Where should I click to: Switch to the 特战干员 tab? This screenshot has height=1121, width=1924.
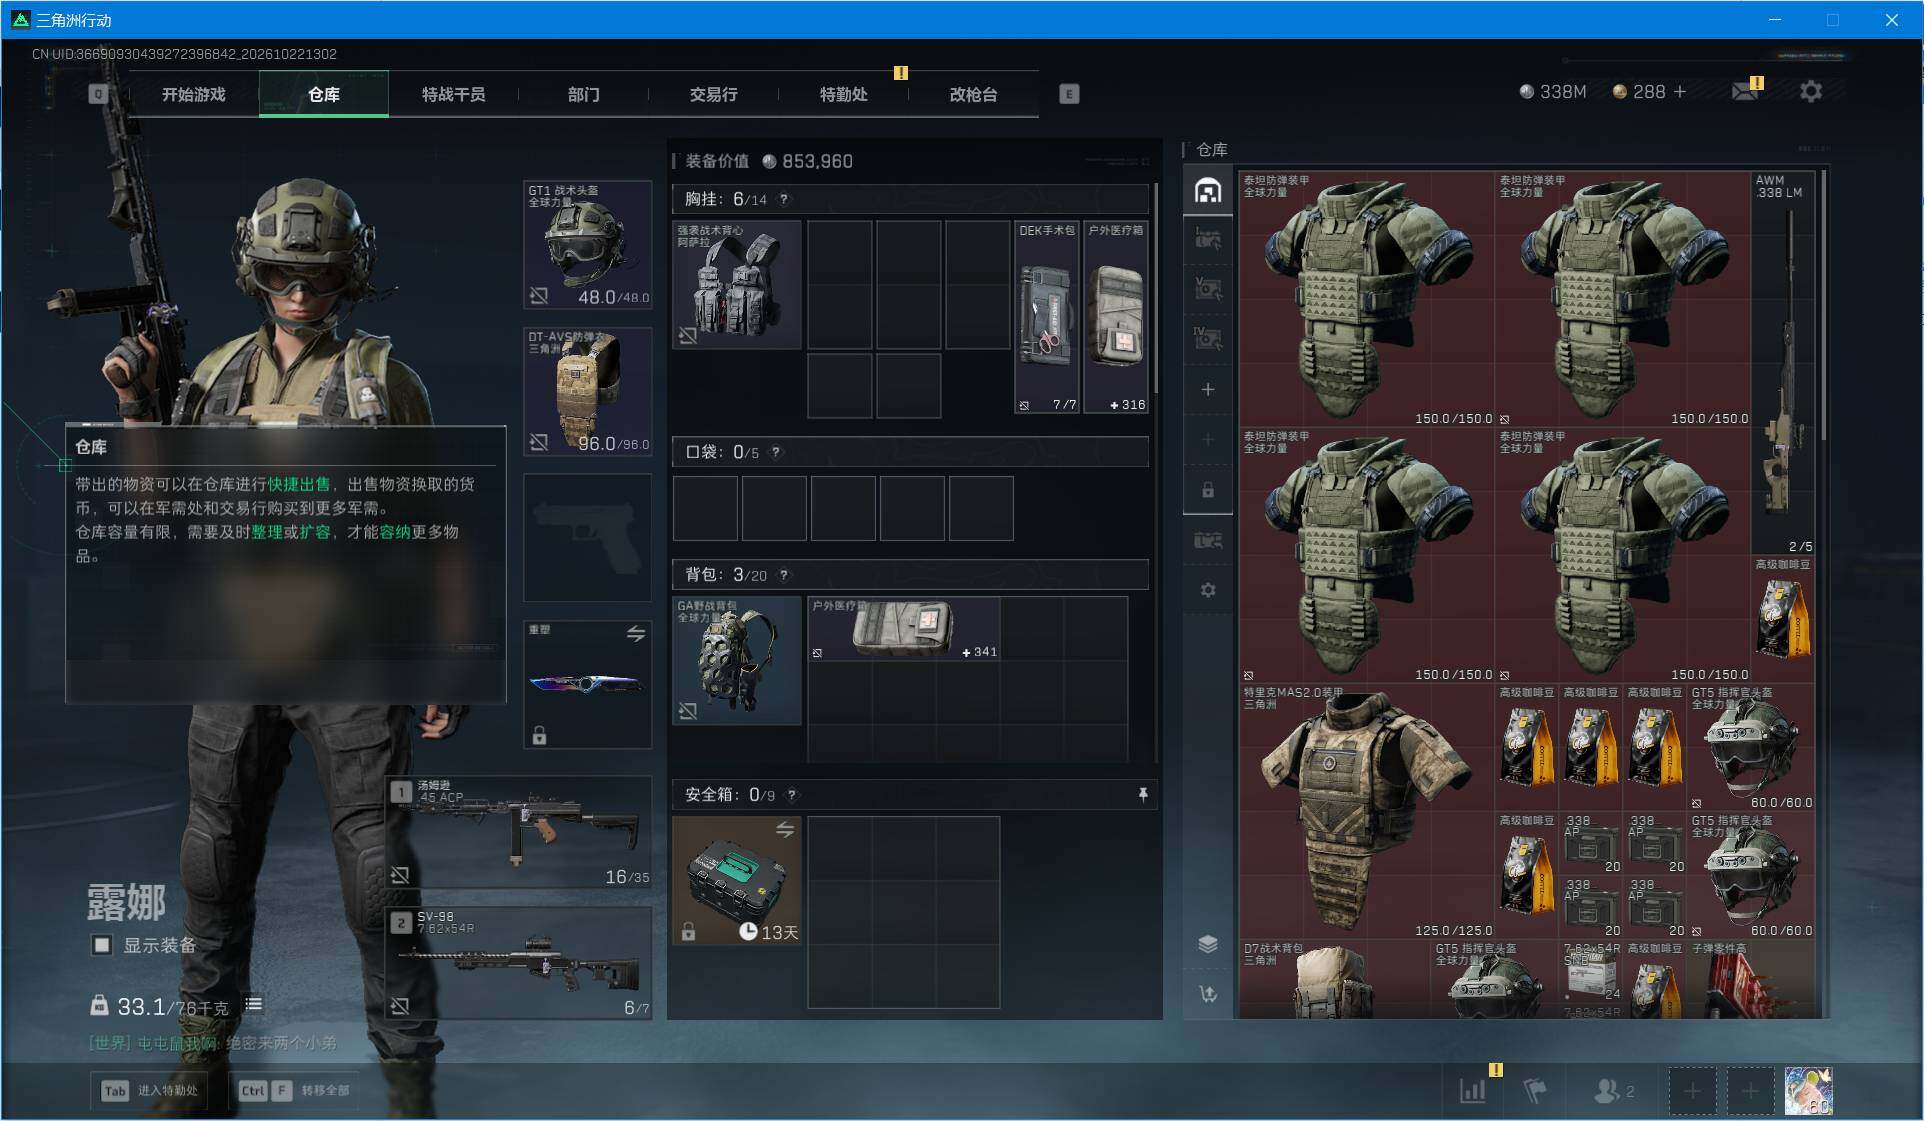453,94
